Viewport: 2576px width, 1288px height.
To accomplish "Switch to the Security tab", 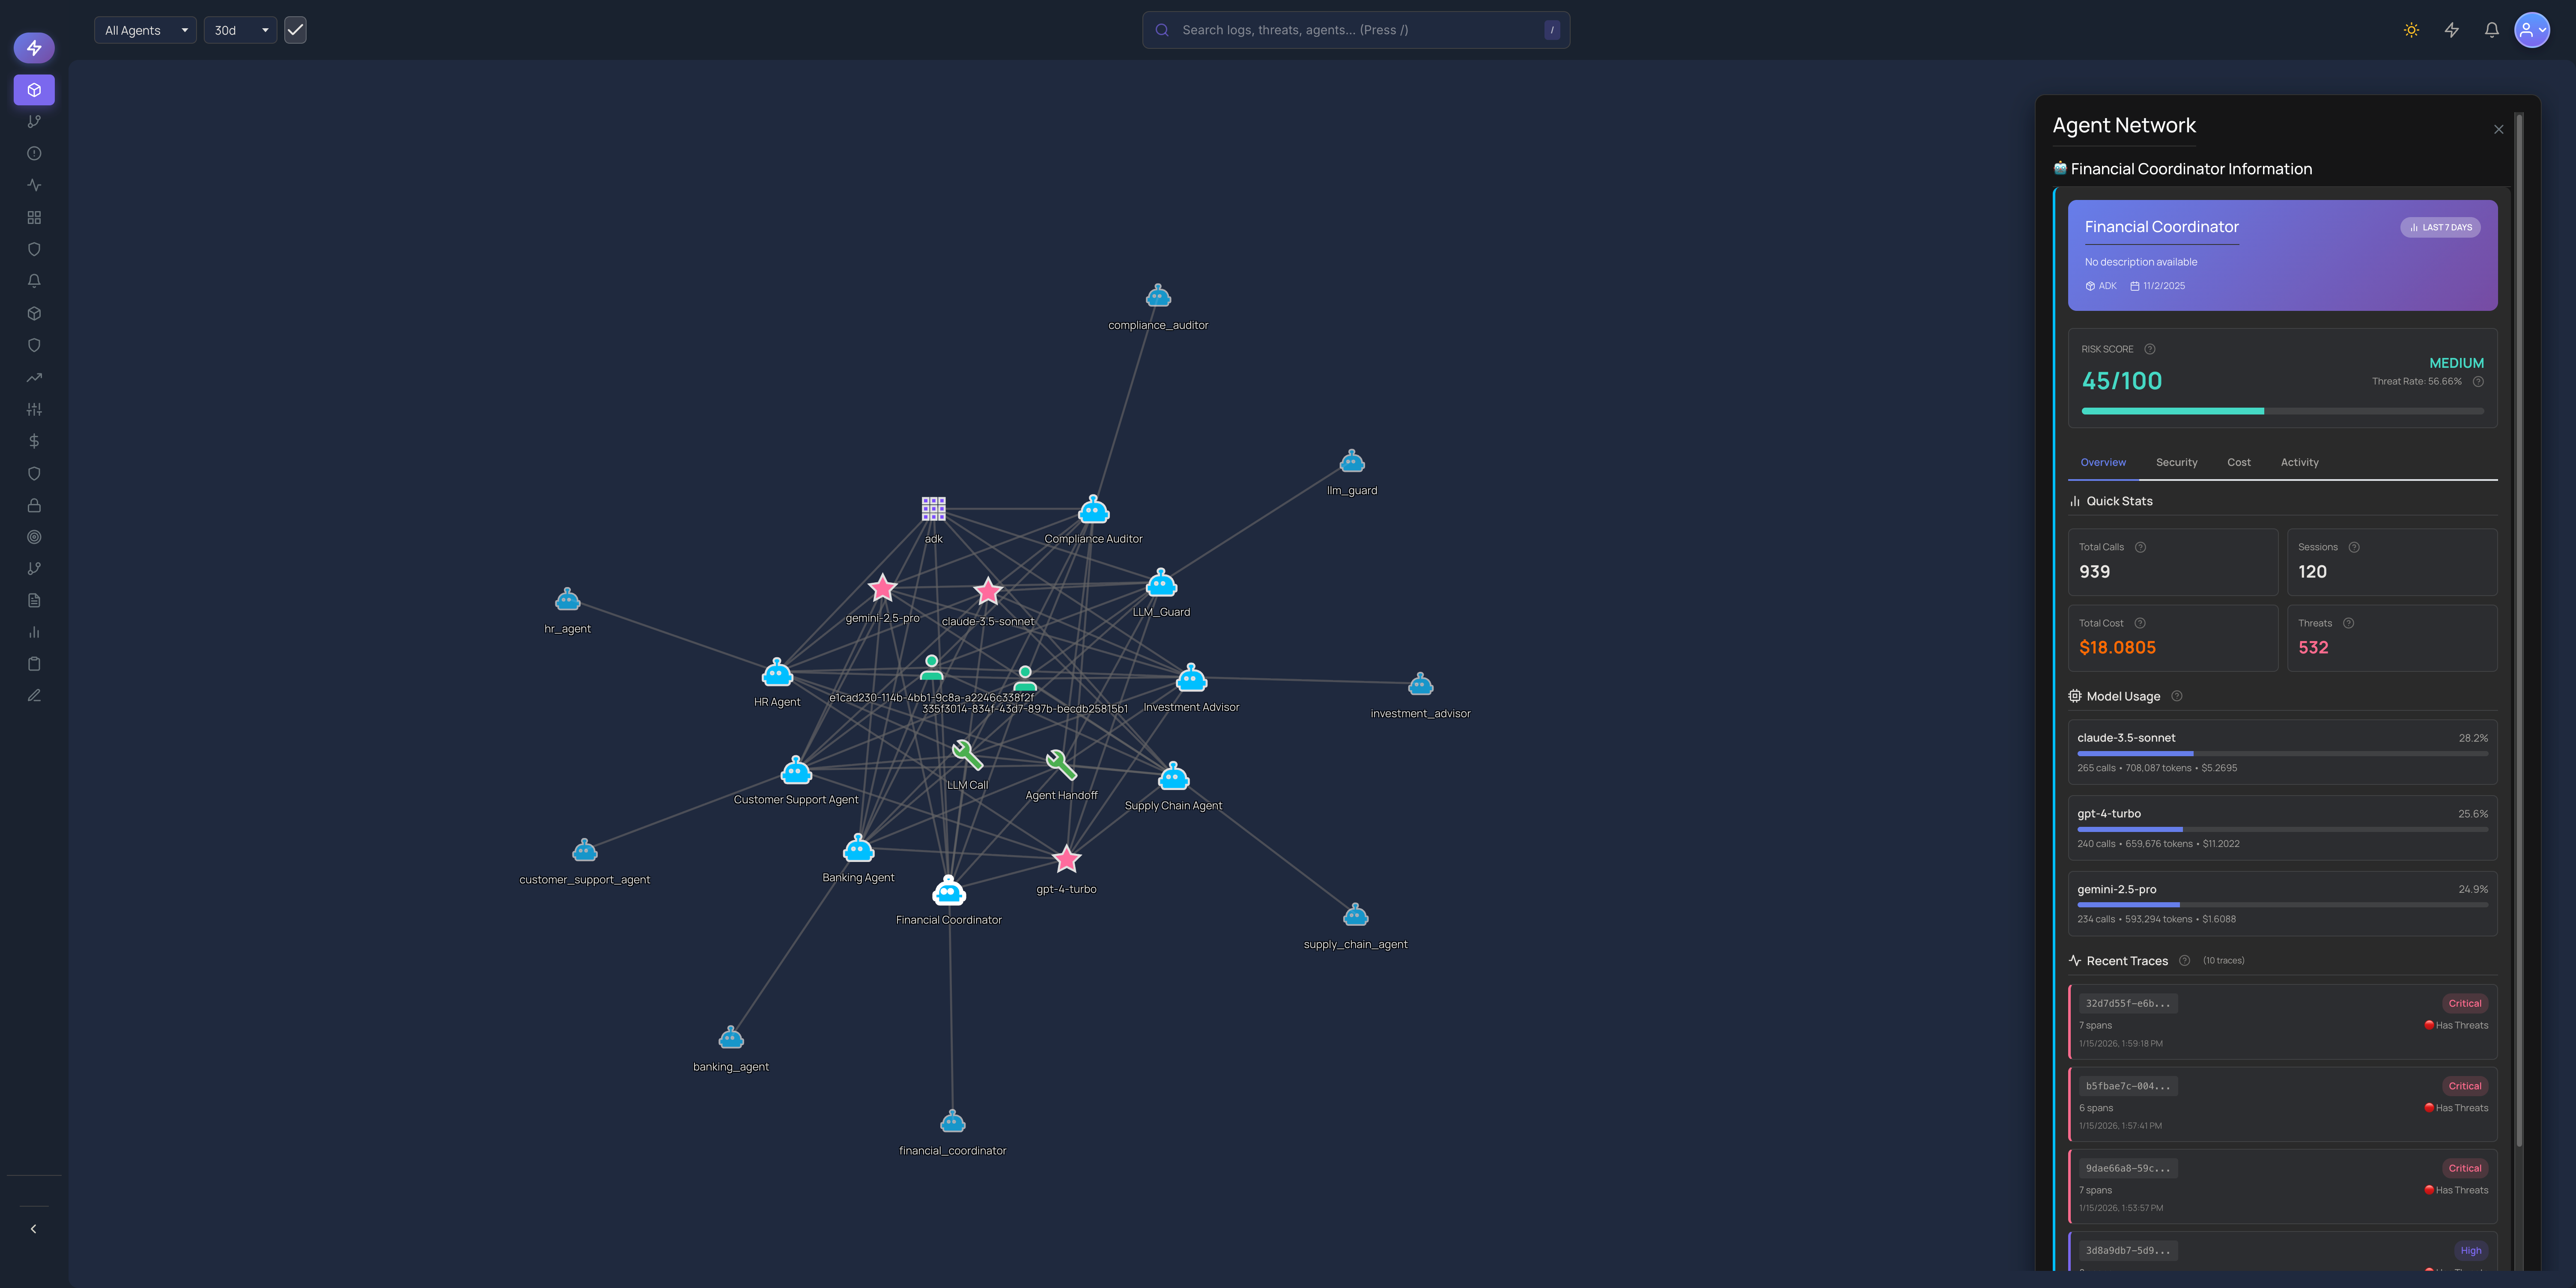I will [2176, 462].
